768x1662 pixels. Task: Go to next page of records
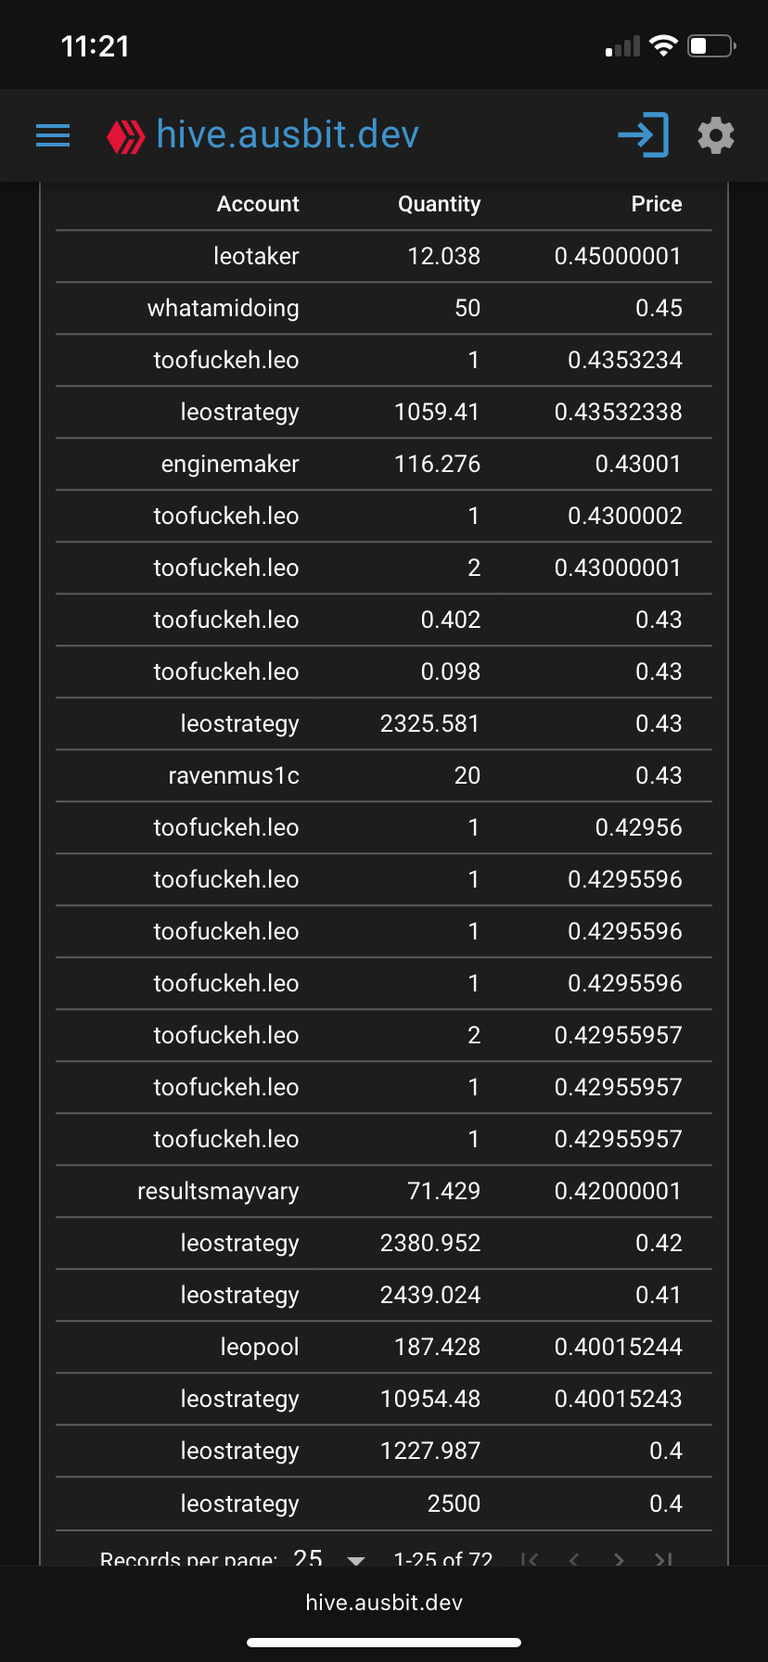619,1558
